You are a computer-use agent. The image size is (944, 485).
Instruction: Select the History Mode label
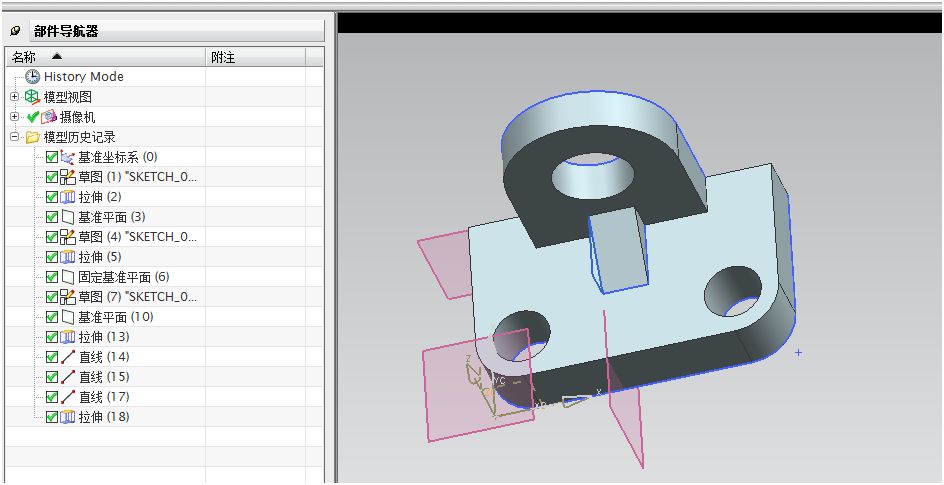click(84, 77)
